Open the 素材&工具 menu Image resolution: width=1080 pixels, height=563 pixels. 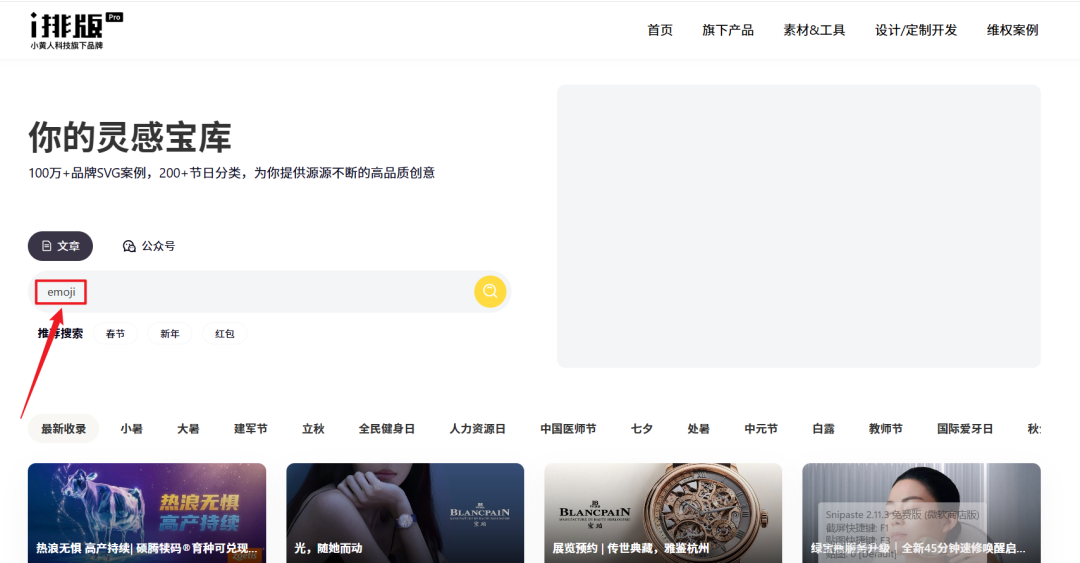click(x=814, y=30)
